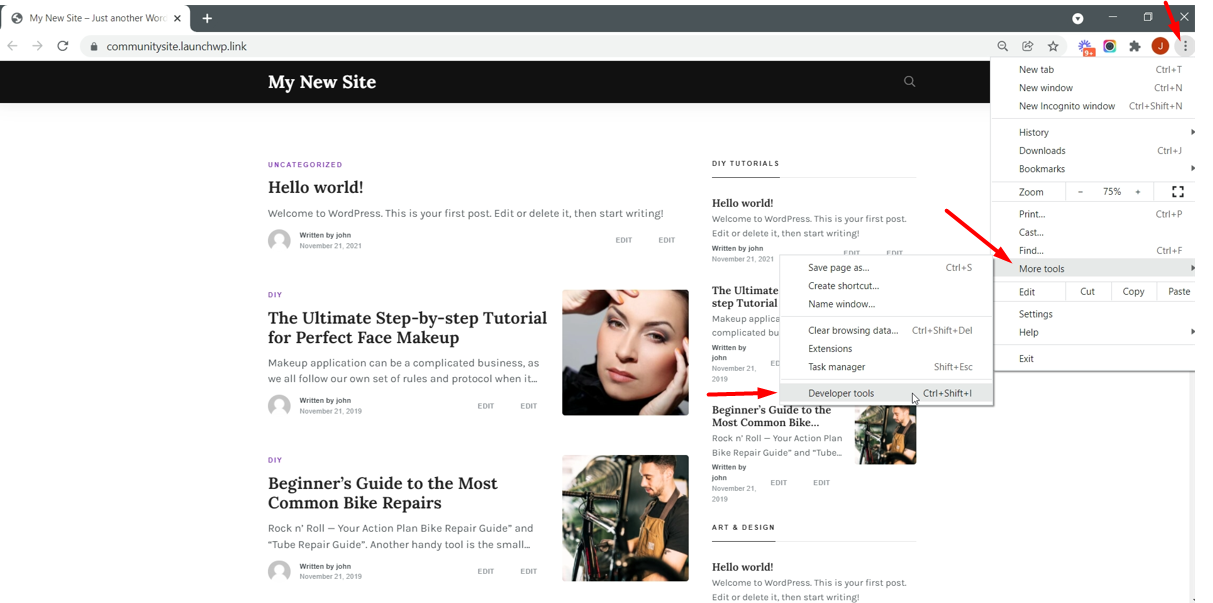Select New window menu item

1092,88
